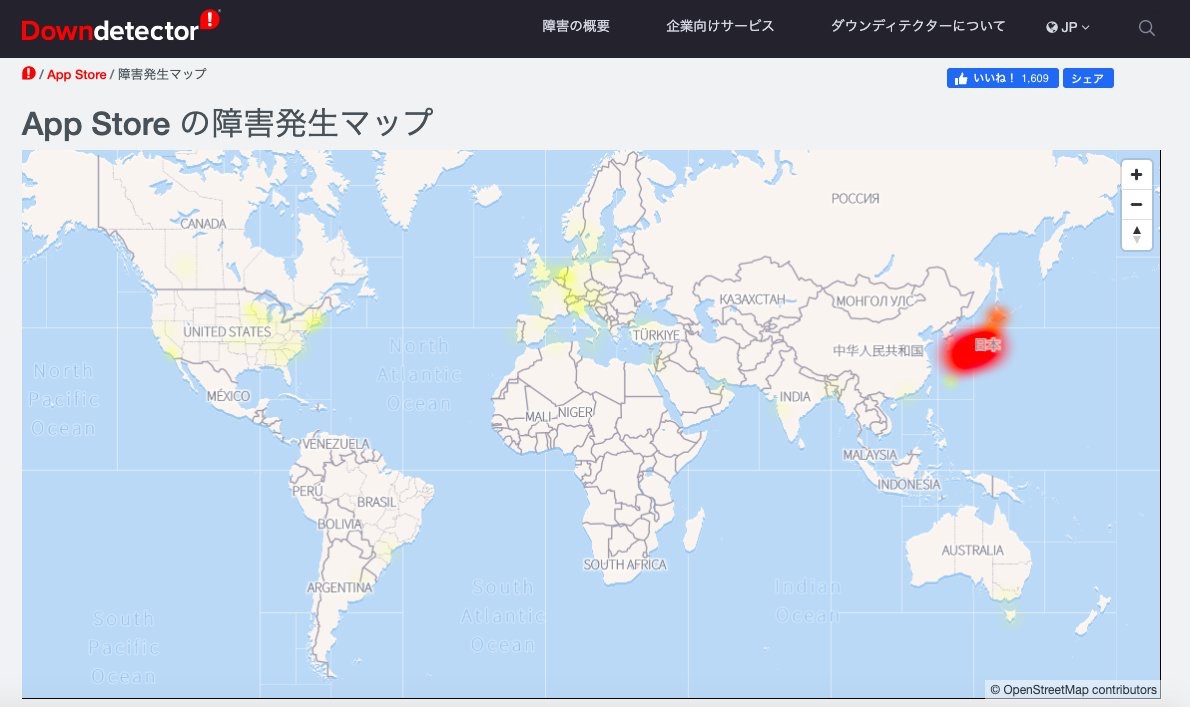Viewport: 1190px width, 707px height.
Task: Click the App Store breadcrumb link
Action: click(x=76, y=75)
